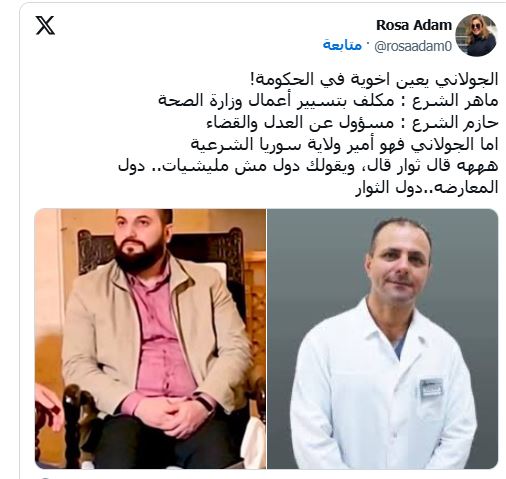Open Rosa Adam's profile avatar
The image size is (506, 479).
point(476,35)
